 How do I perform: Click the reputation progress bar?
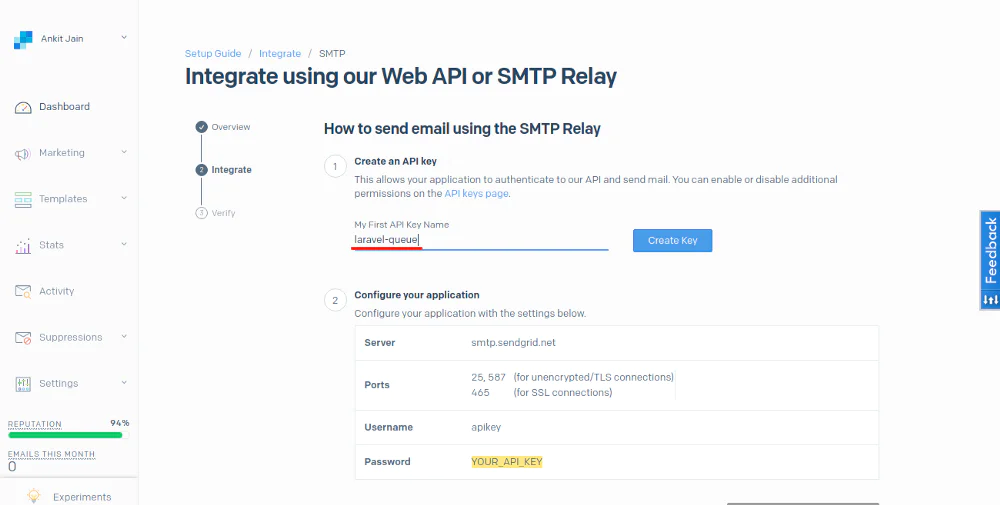click(65, 435)
